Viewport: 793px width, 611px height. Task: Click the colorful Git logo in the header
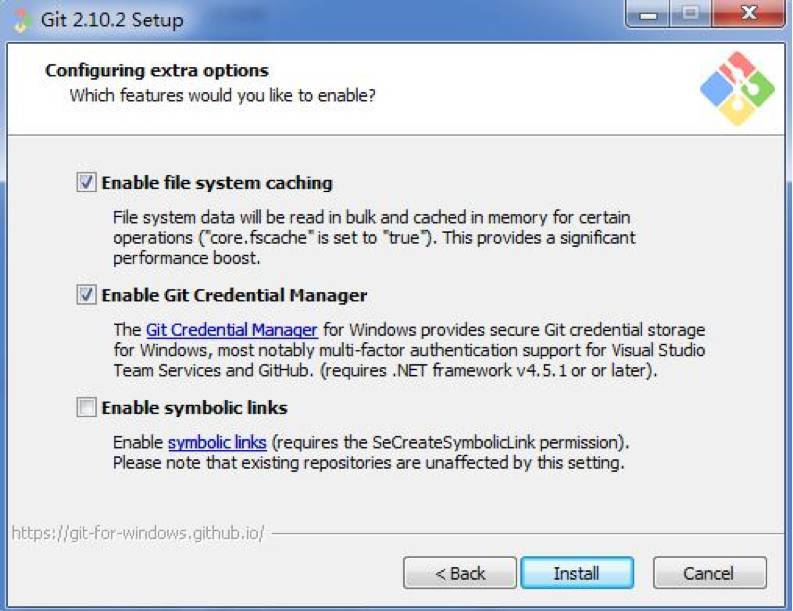(x=737, y=89)
